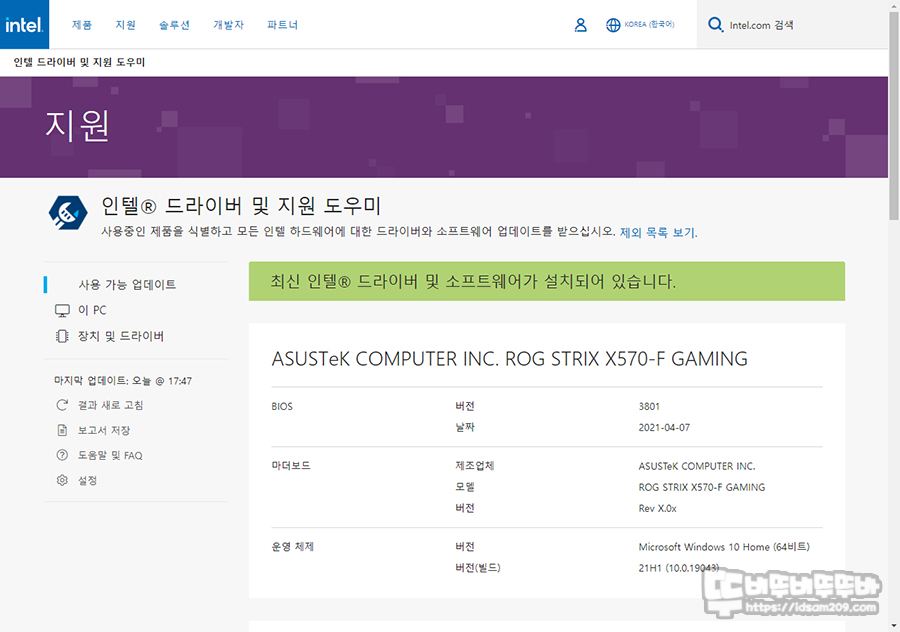
Task: Open the 장치 및 드라이버 section
Action: pos(121,336)
